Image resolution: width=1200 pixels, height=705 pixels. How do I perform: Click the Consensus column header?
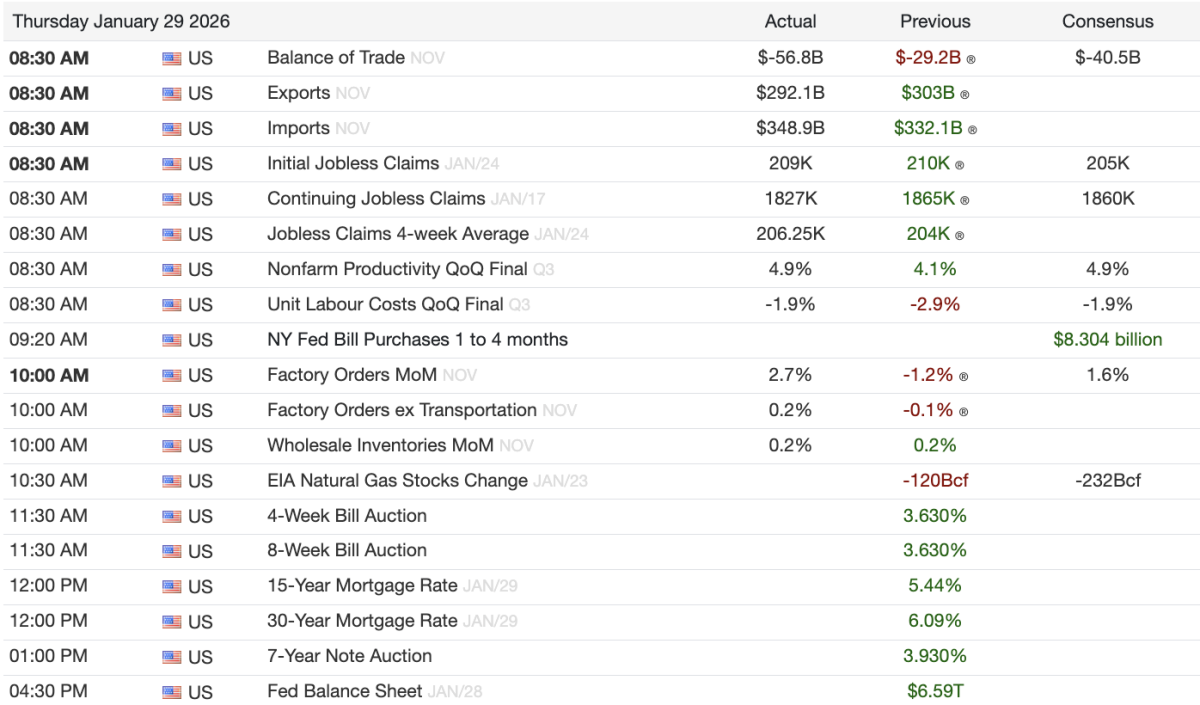coord(1107,21)
